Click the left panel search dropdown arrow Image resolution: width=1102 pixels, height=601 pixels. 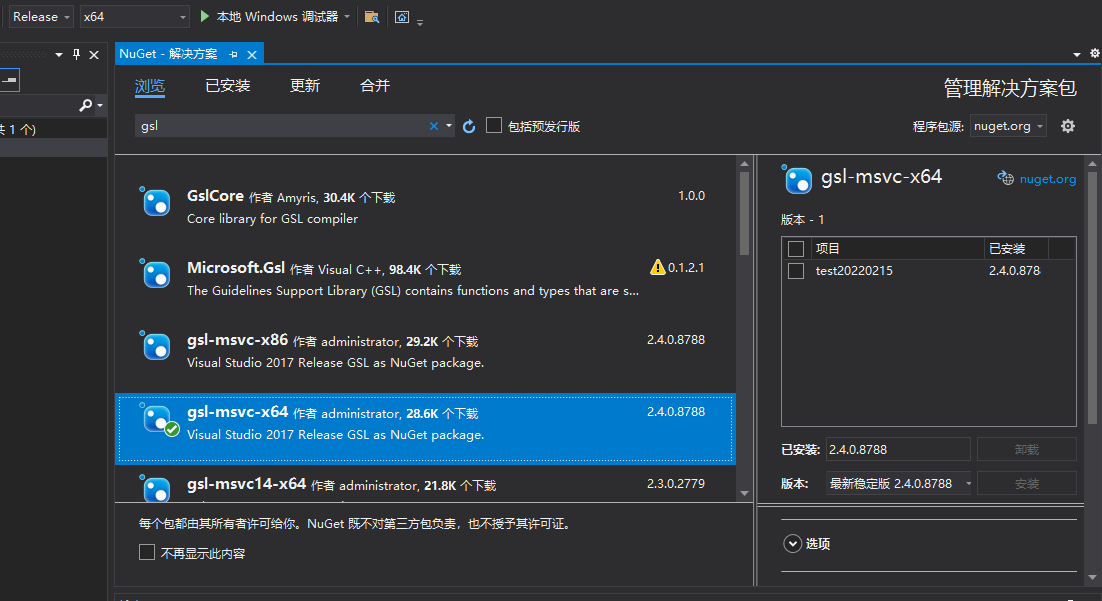click(100, 105)
